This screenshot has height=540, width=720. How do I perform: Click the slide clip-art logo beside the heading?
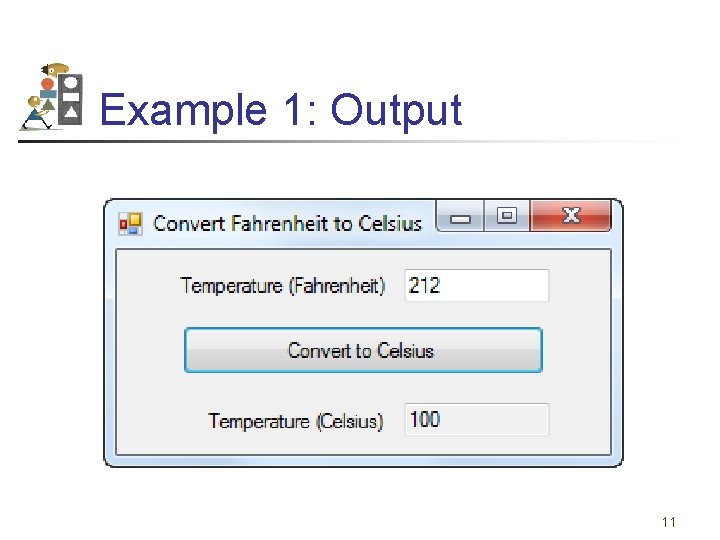click(x=51, y=97)
